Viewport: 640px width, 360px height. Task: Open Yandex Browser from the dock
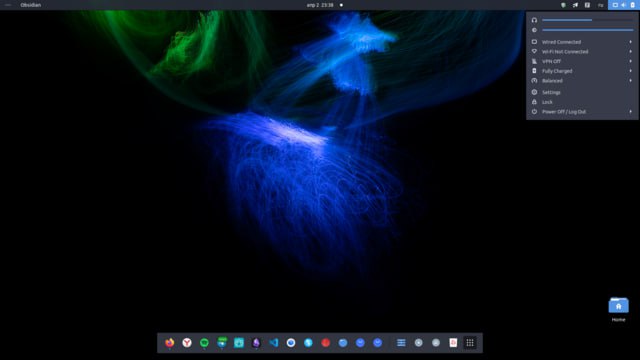187,343
